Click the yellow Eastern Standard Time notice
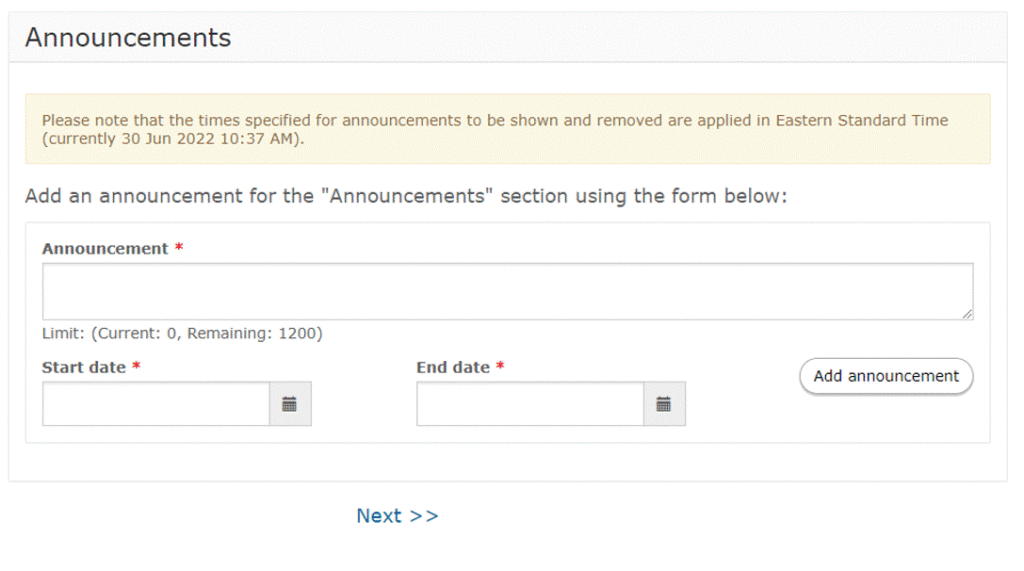This screenshot has width=1024, height=571. (x=507, y=129)
